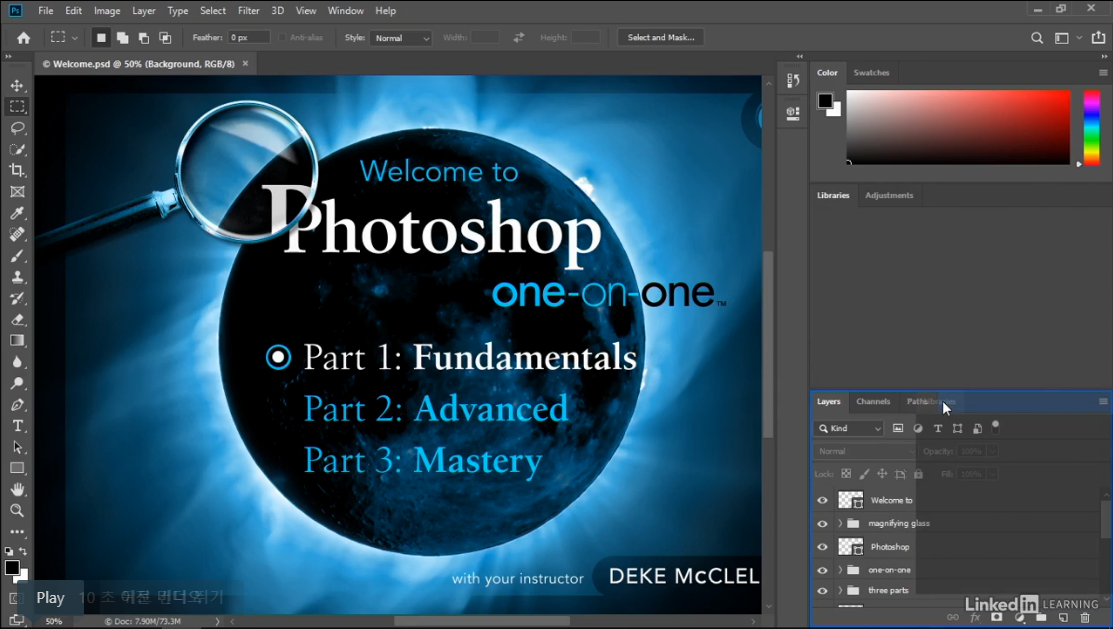Image resolution: width=1113 pixels, height=629 pixels.
Task: Filter layers for type layers
Action: (x=938, y=428)
